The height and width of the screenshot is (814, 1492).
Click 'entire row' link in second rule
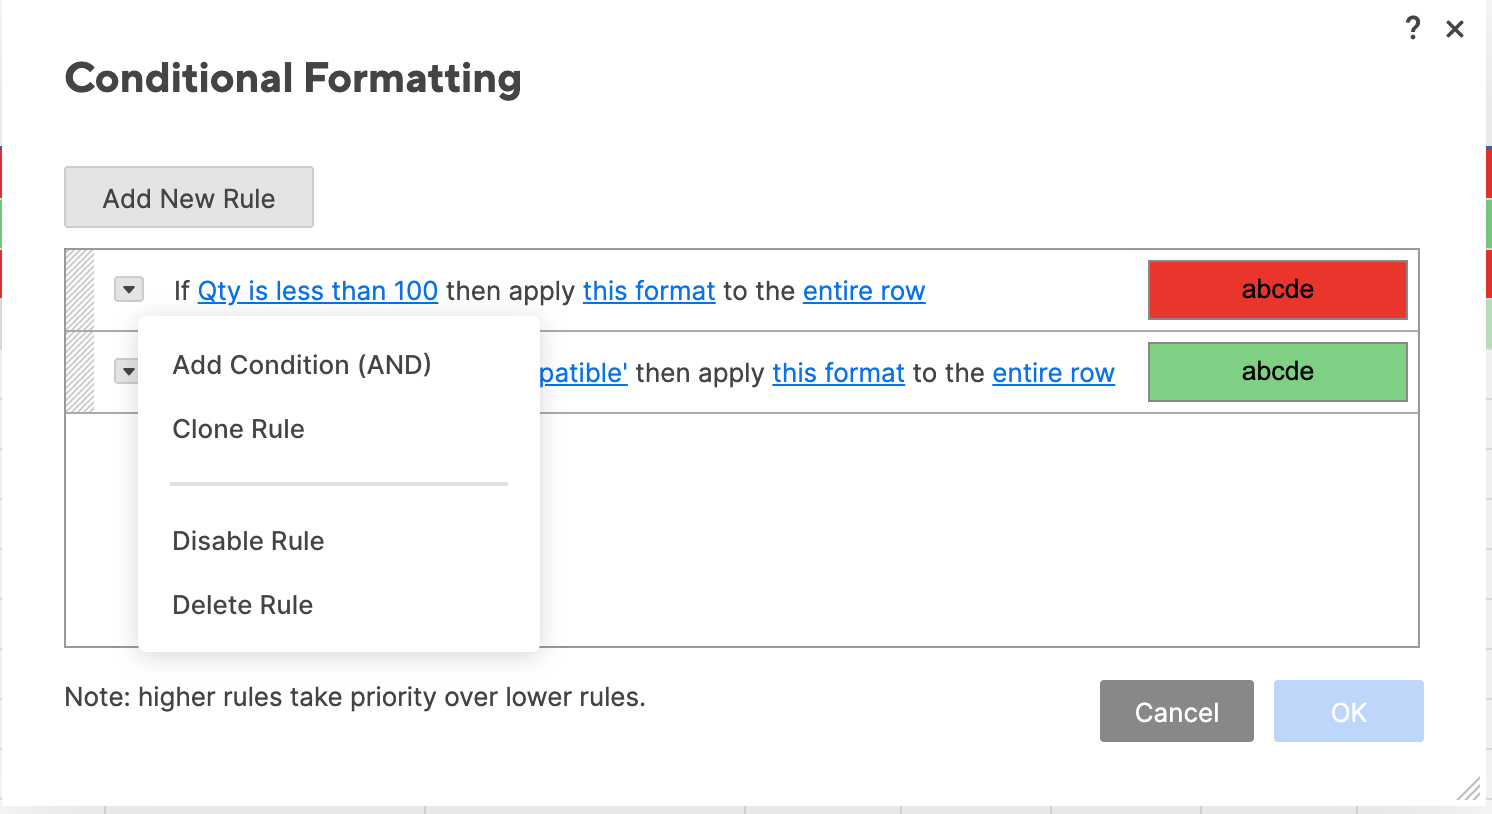pyautogui.click(x=1053, y=373)
